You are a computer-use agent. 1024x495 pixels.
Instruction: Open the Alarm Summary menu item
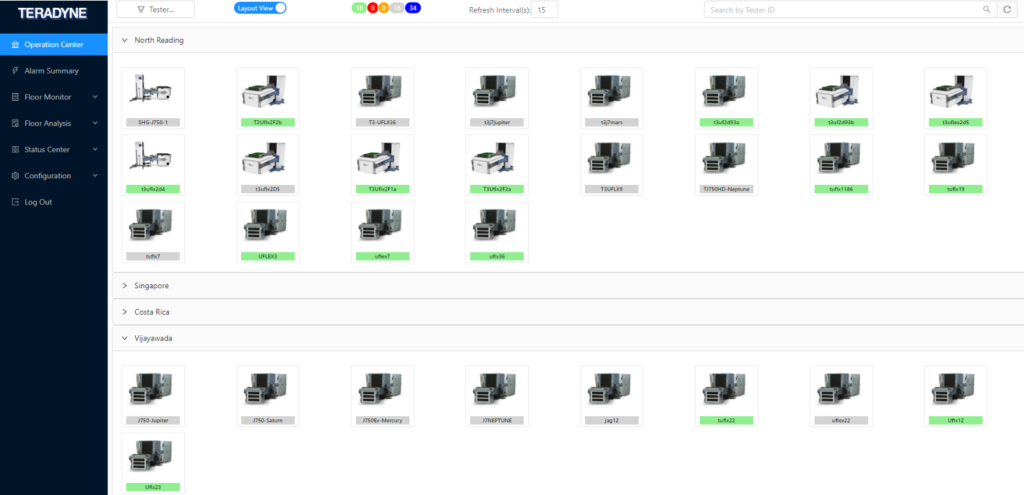pos(54,71)
